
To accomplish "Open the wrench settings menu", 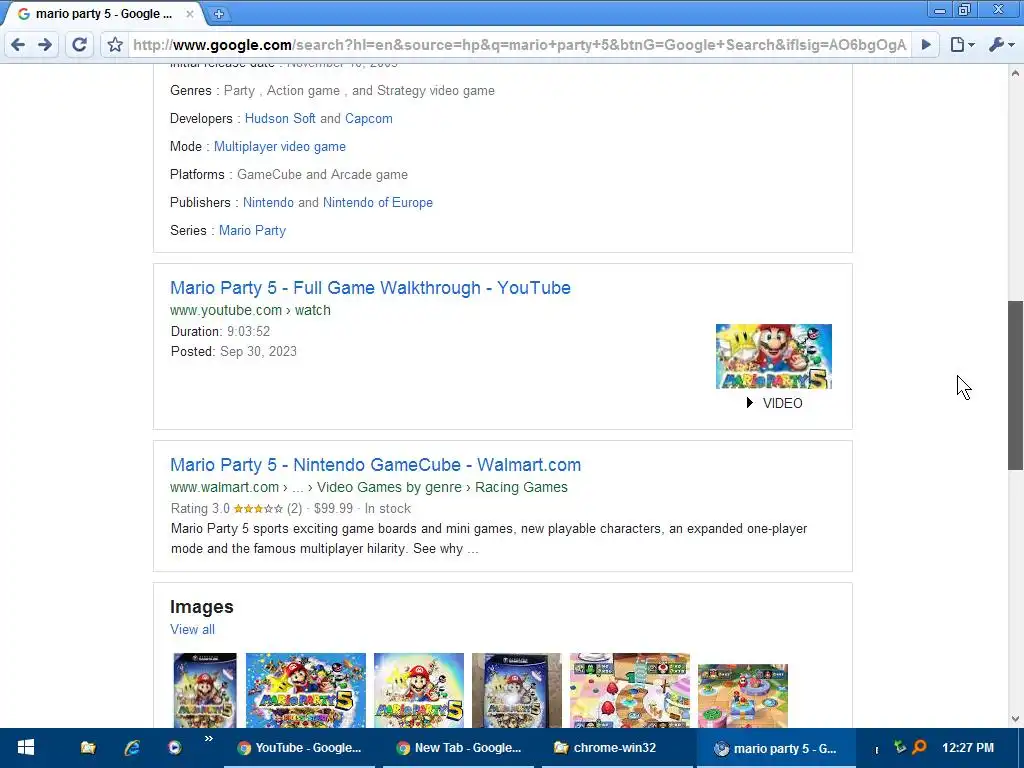I will 1001,44.
